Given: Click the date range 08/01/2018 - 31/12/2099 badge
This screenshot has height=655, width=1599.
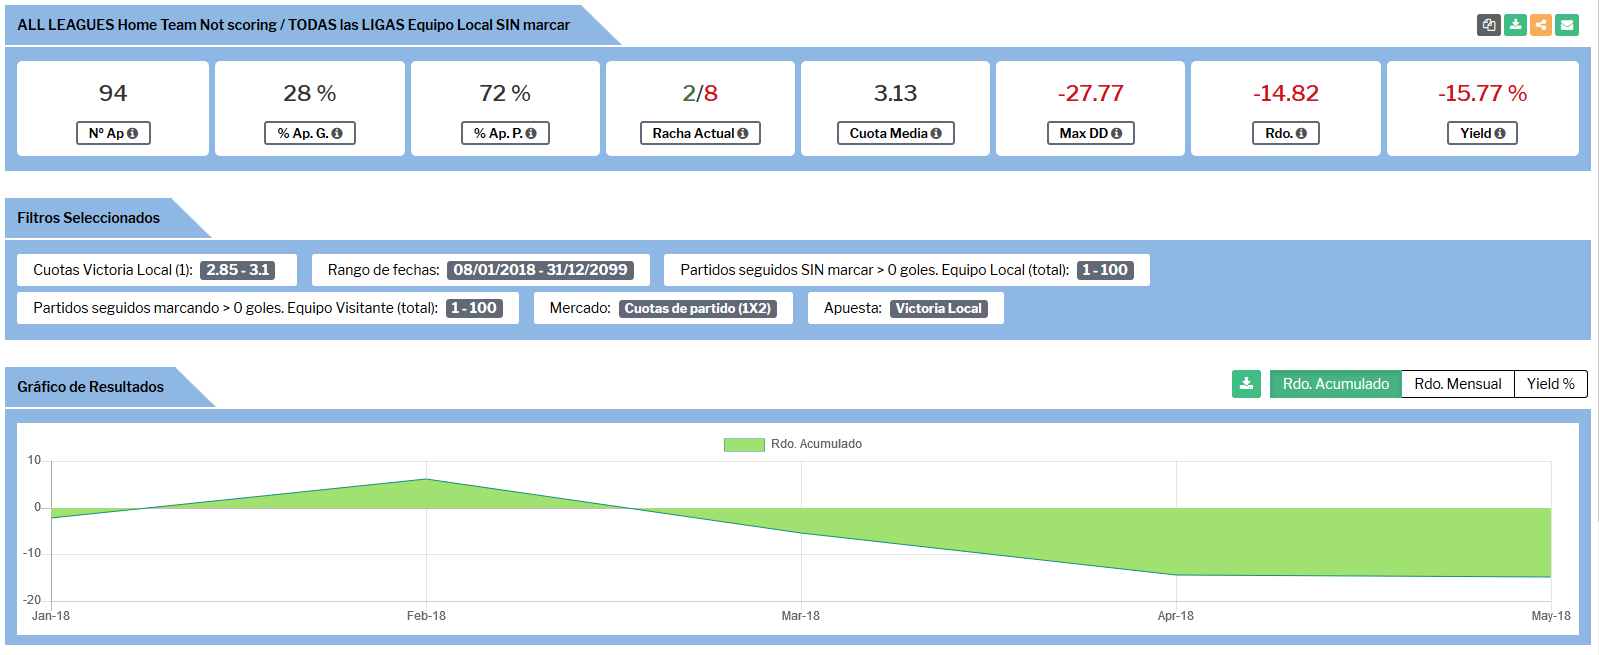Looking at the screenshot, I should [x=540, y=270].
